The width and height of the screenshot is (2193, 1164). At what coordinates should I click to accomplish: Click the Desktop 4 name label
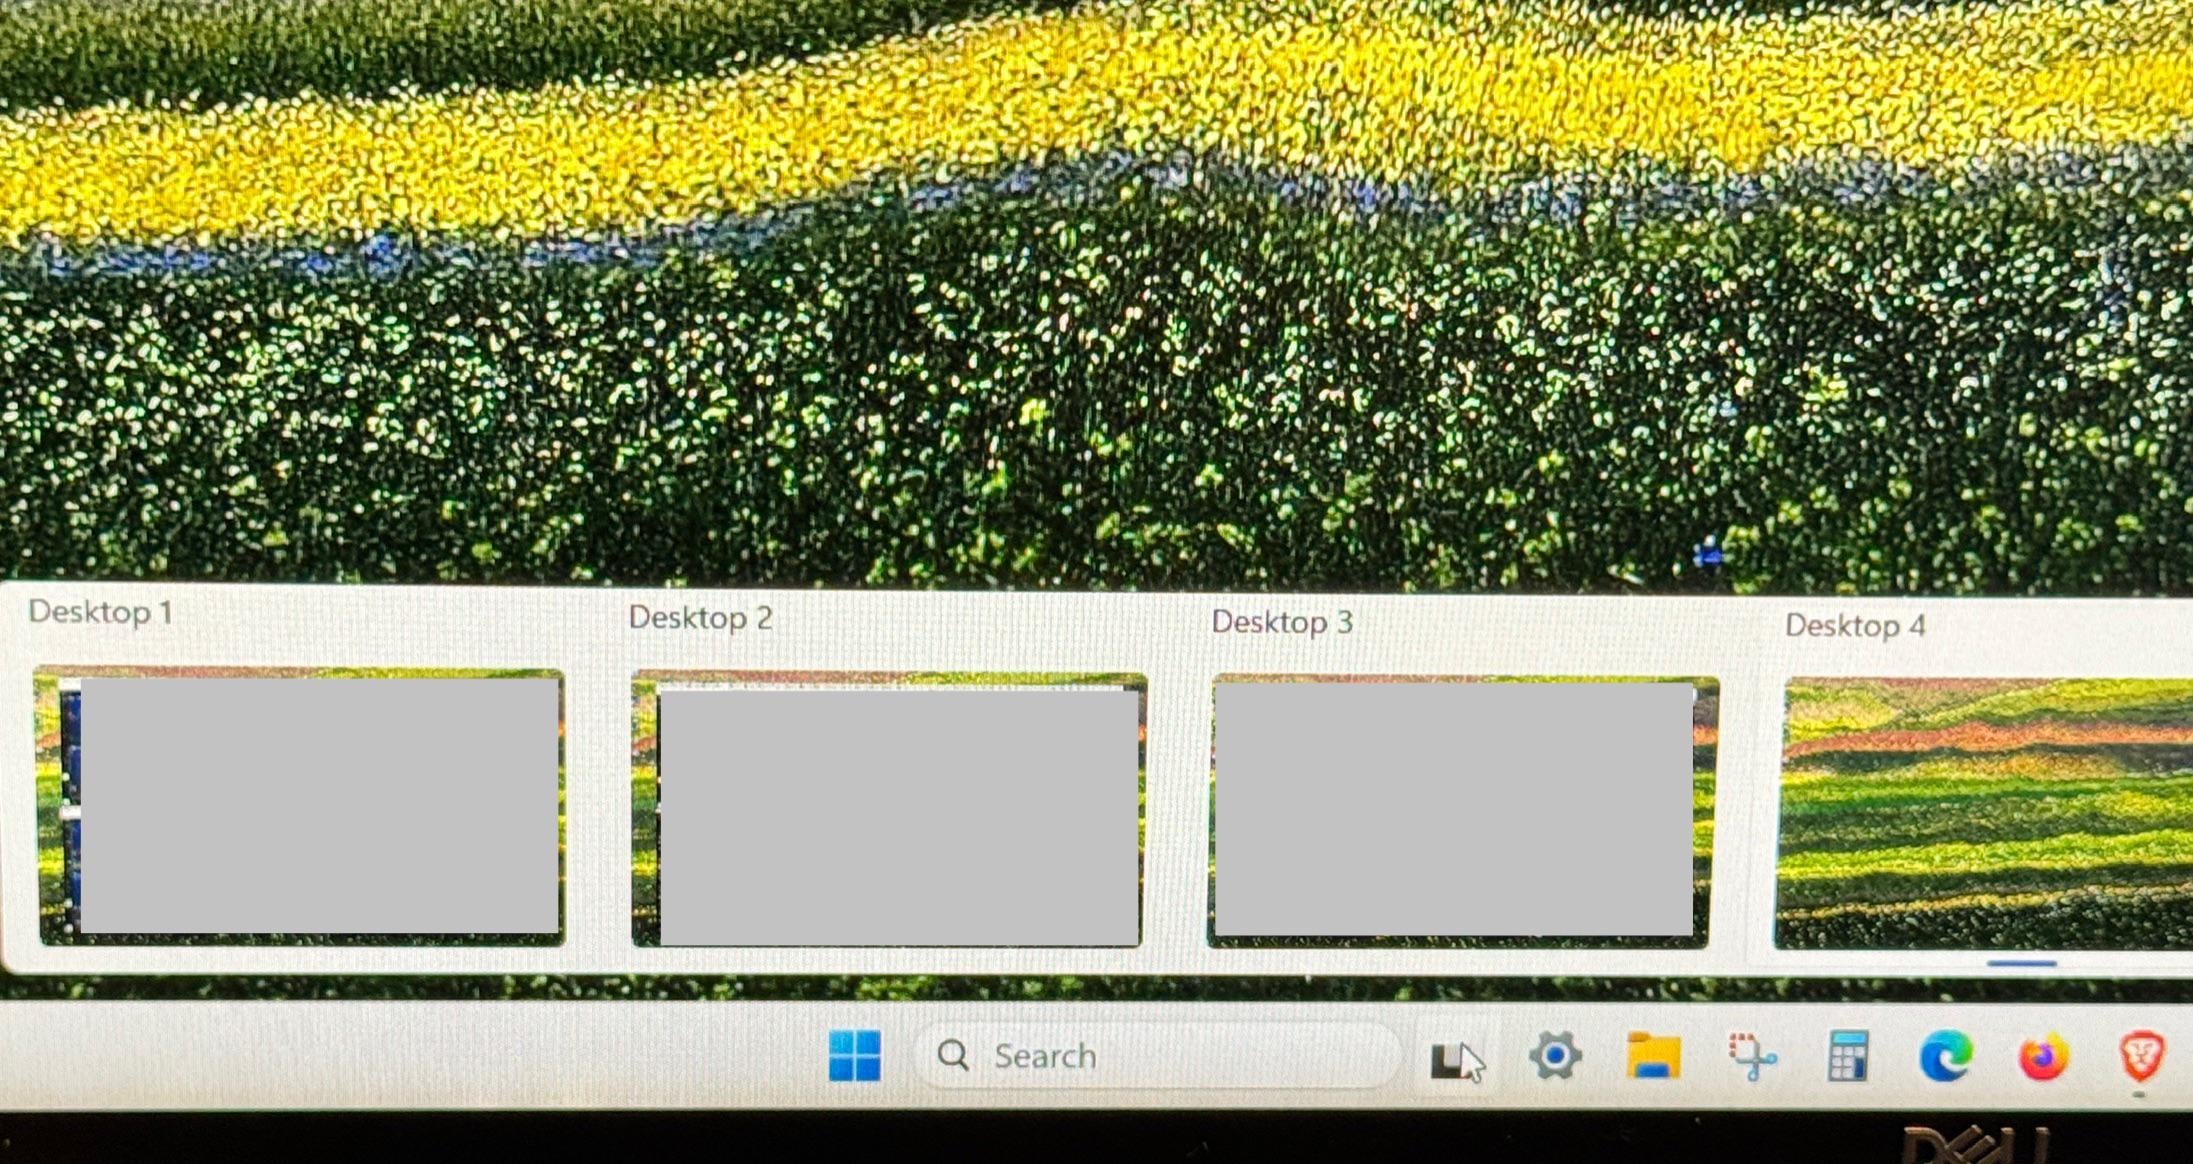coord(1855,626)
